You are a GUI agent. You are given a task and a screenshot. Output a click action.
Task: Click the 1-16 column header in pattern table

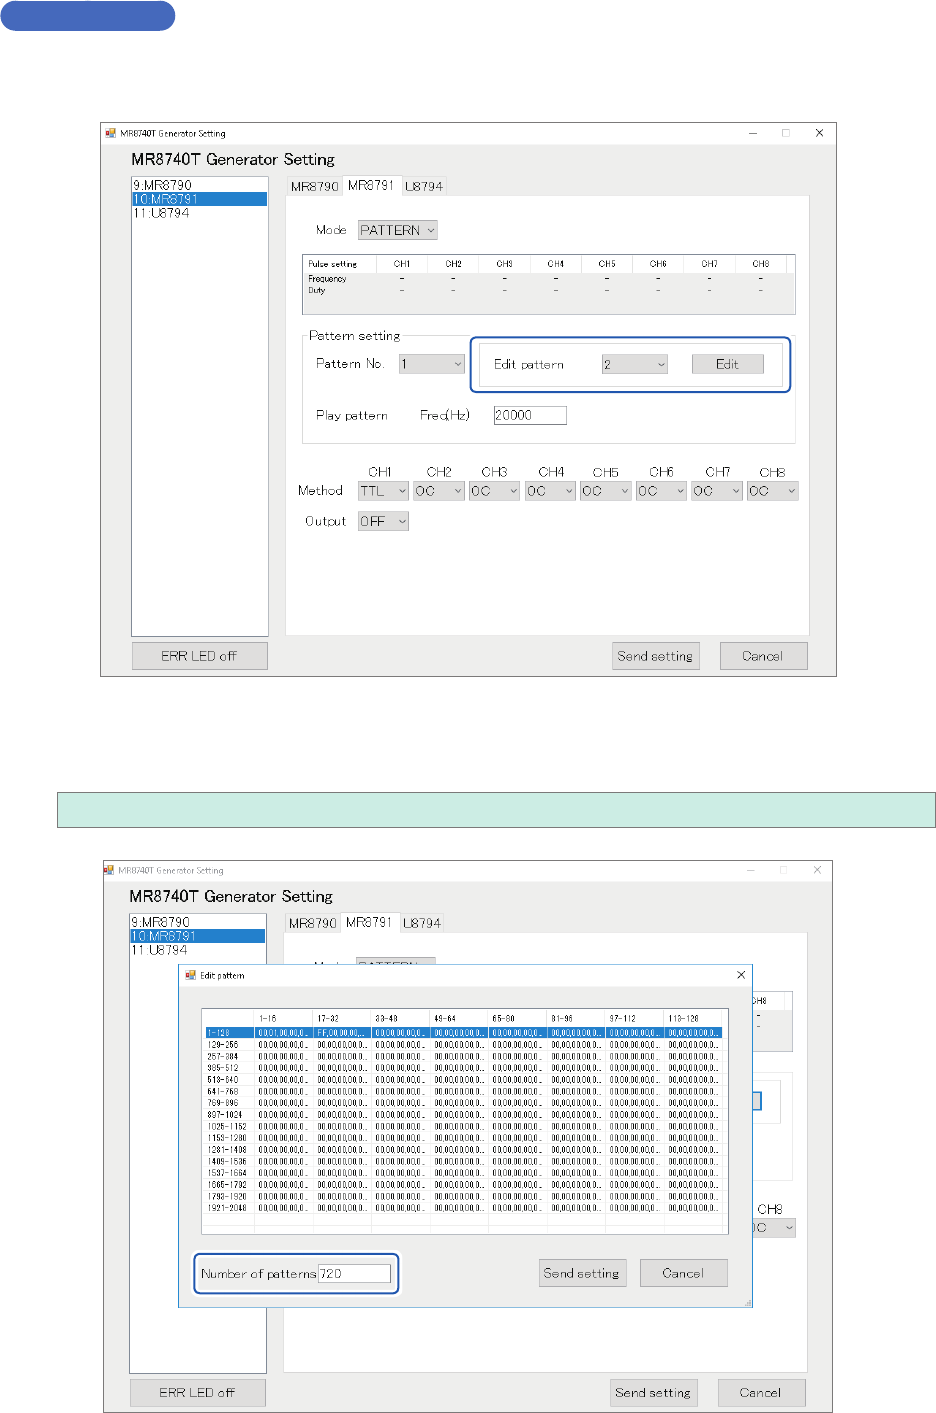[284, 1018]
